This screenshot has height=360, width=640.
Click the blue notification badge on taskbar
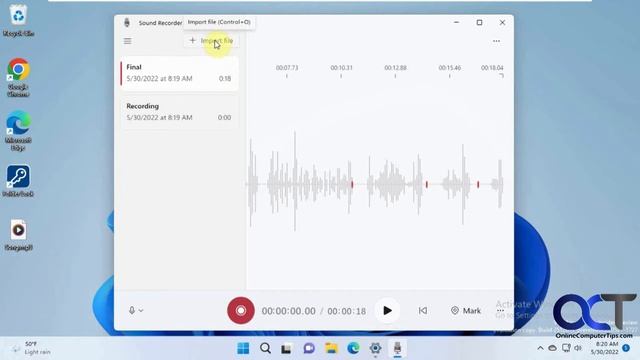[626, 348]
